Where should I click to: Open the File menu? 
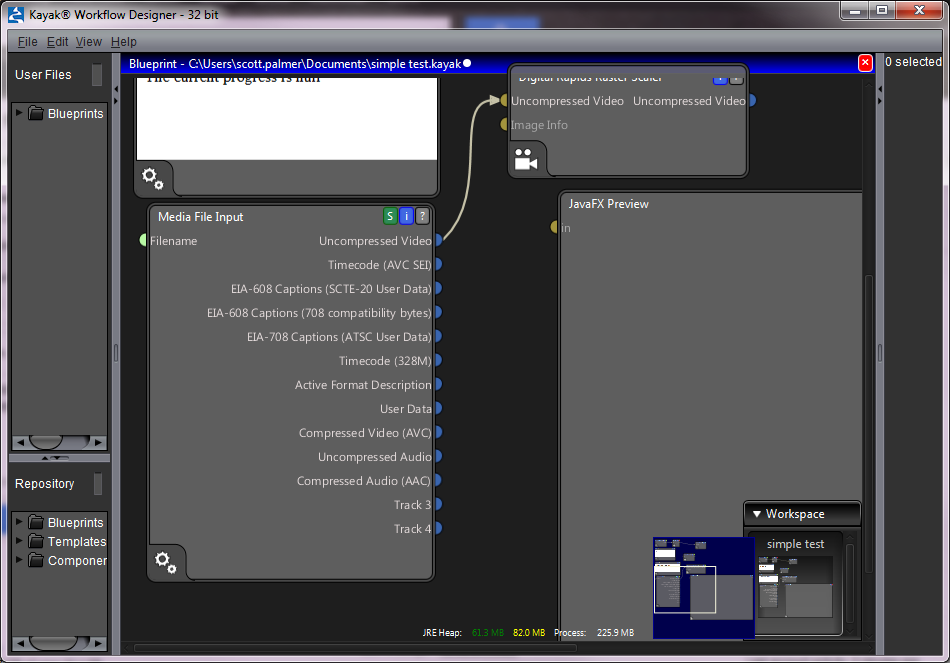coord(27,42)
